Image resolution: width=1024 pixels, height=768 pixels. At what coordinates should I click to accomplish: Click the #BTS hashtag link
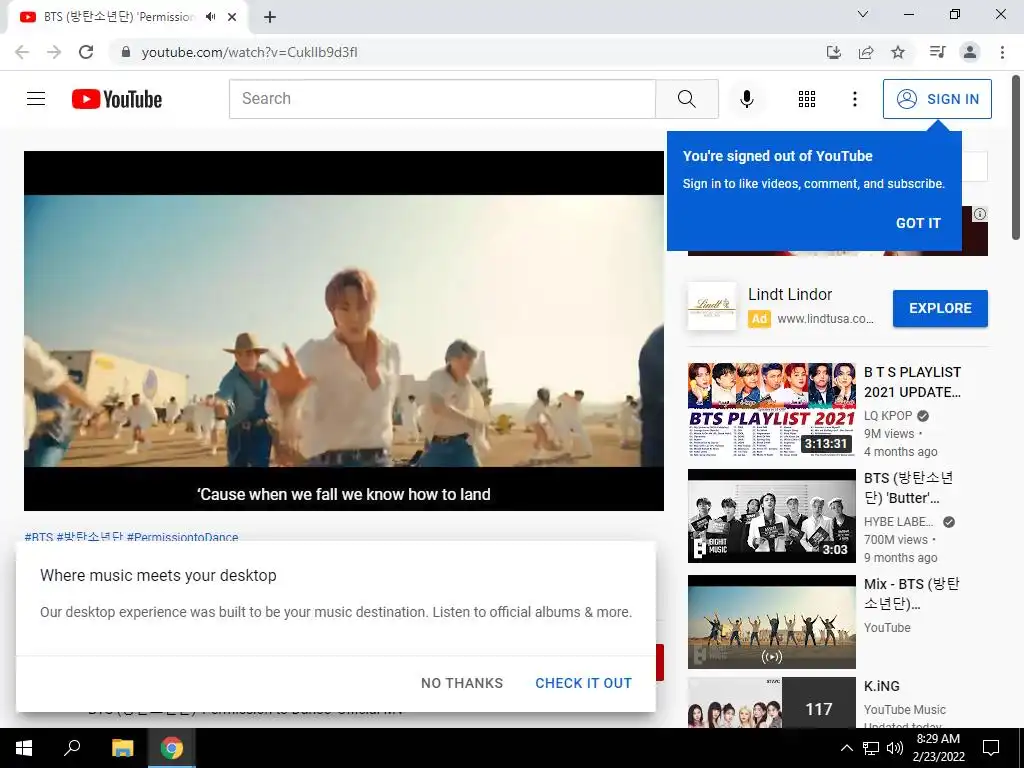pos(38,537)
